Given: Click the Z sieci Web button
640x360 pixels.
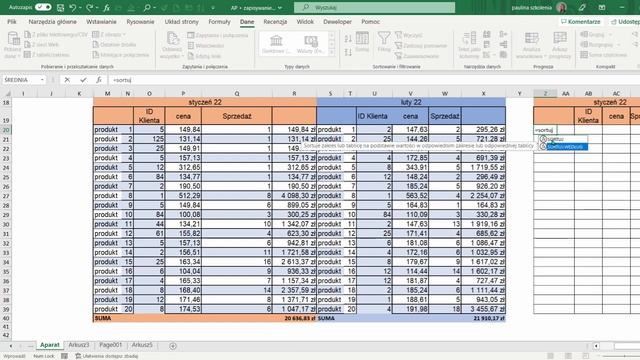Looking at the screenshot, I should tap(42, 44).
